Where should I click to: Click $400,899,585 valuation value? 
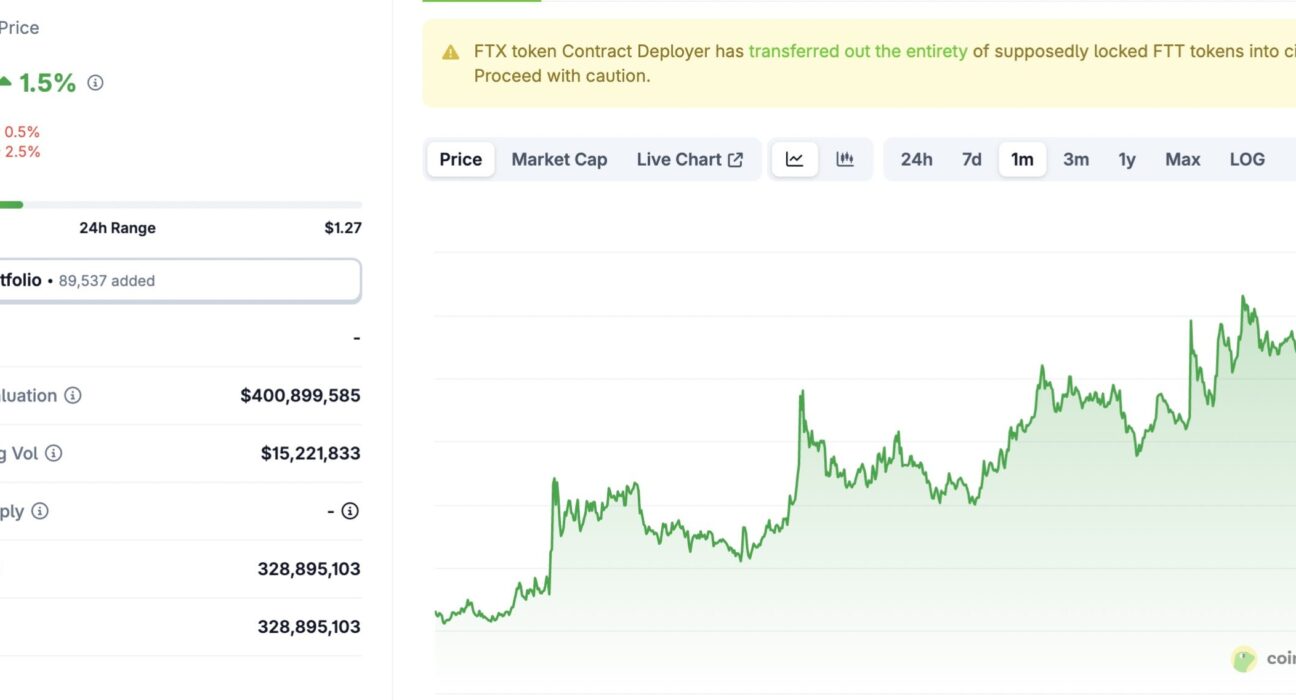(x=300, y=396)
